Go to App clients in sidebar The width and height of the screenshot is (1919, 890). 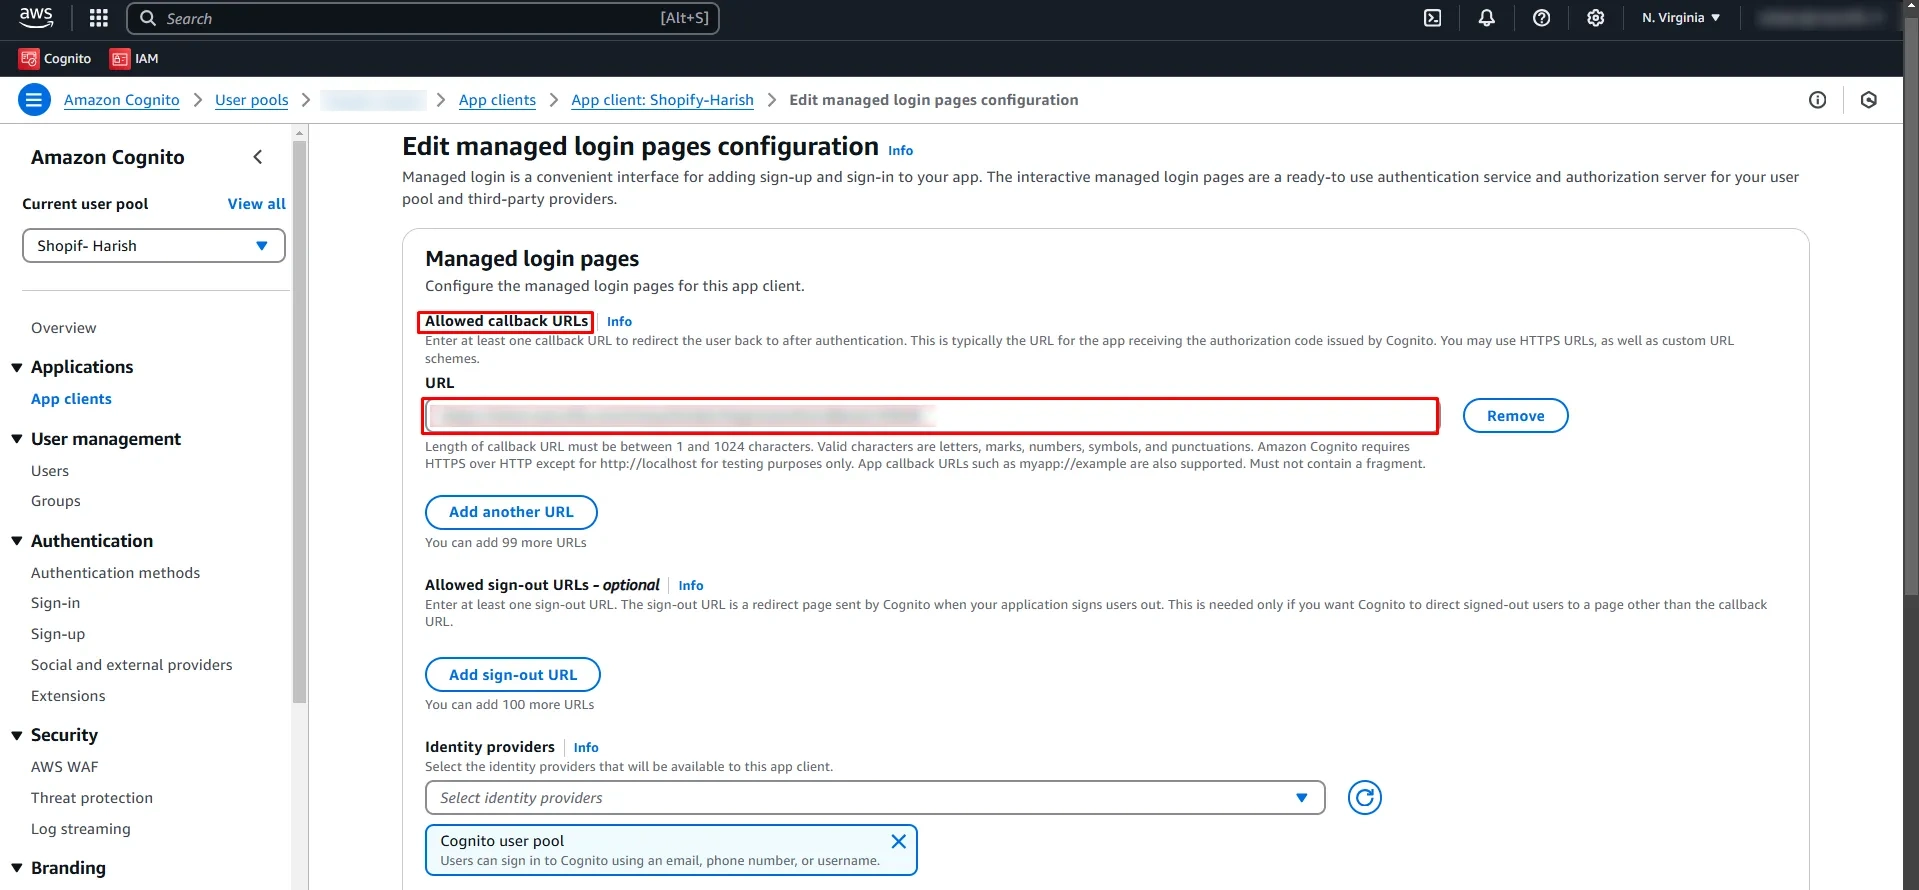point(71,399)
